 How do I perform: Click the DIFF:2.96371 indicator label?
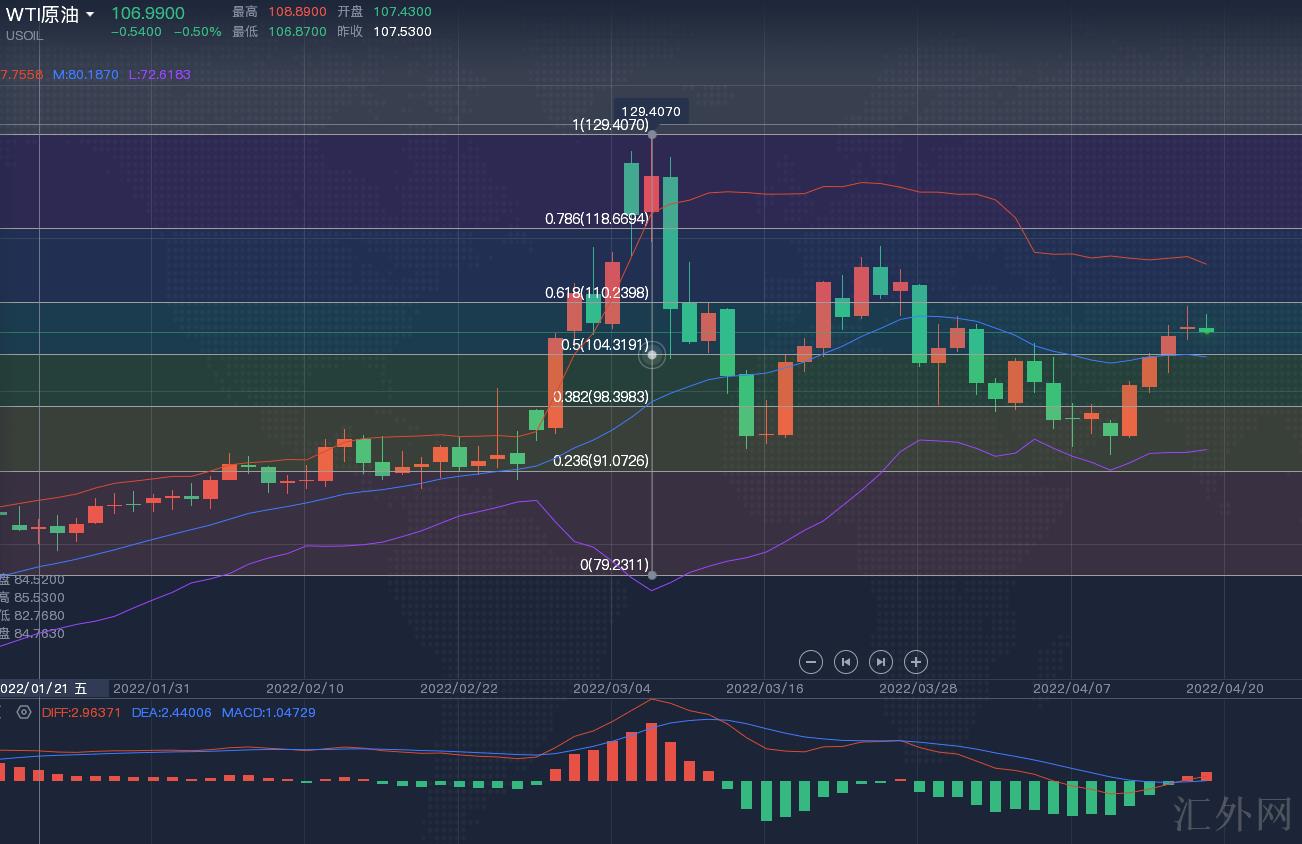81,713
